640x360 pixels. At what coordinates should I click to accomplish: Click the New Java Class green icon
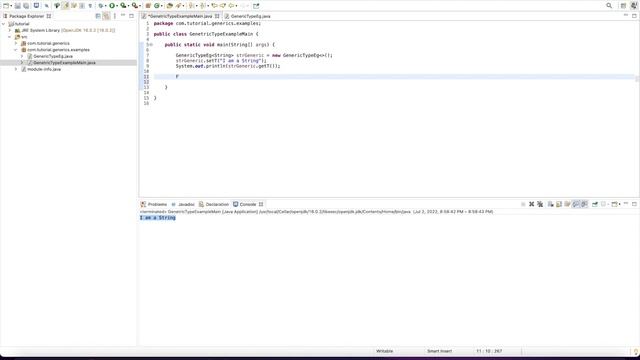pos(157,6)
